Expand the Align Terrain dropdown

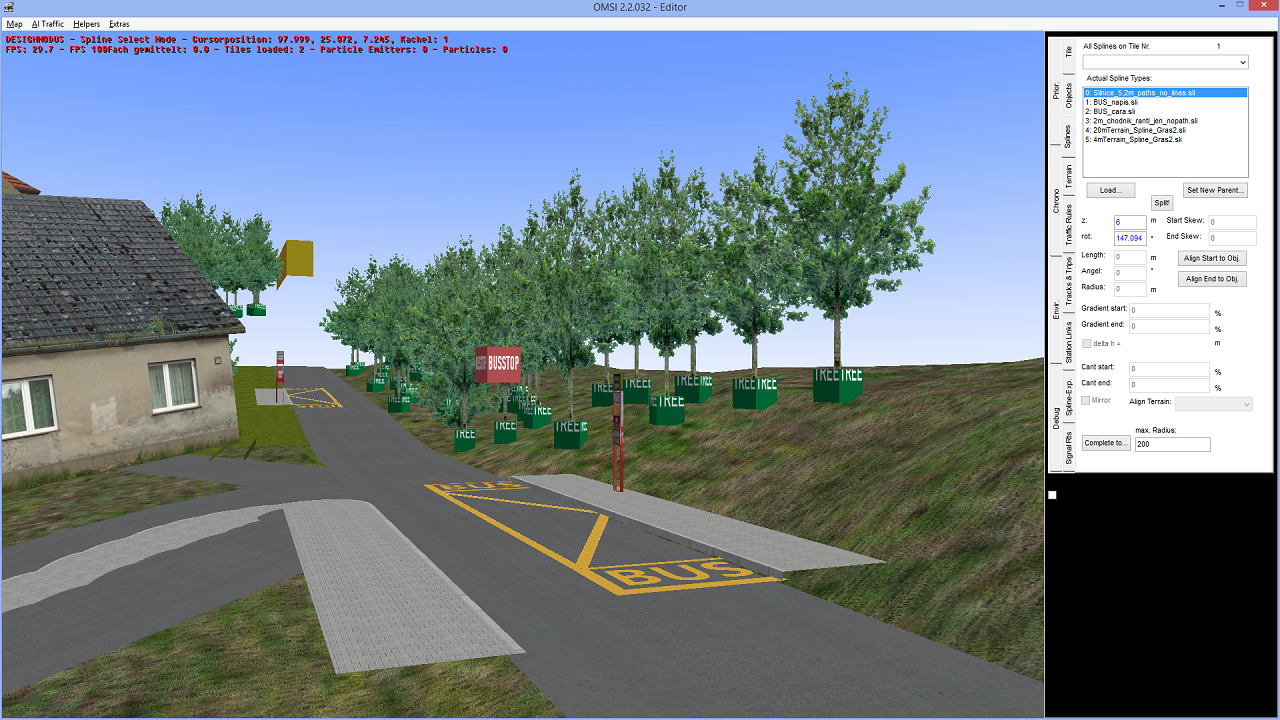point(1214,403)
